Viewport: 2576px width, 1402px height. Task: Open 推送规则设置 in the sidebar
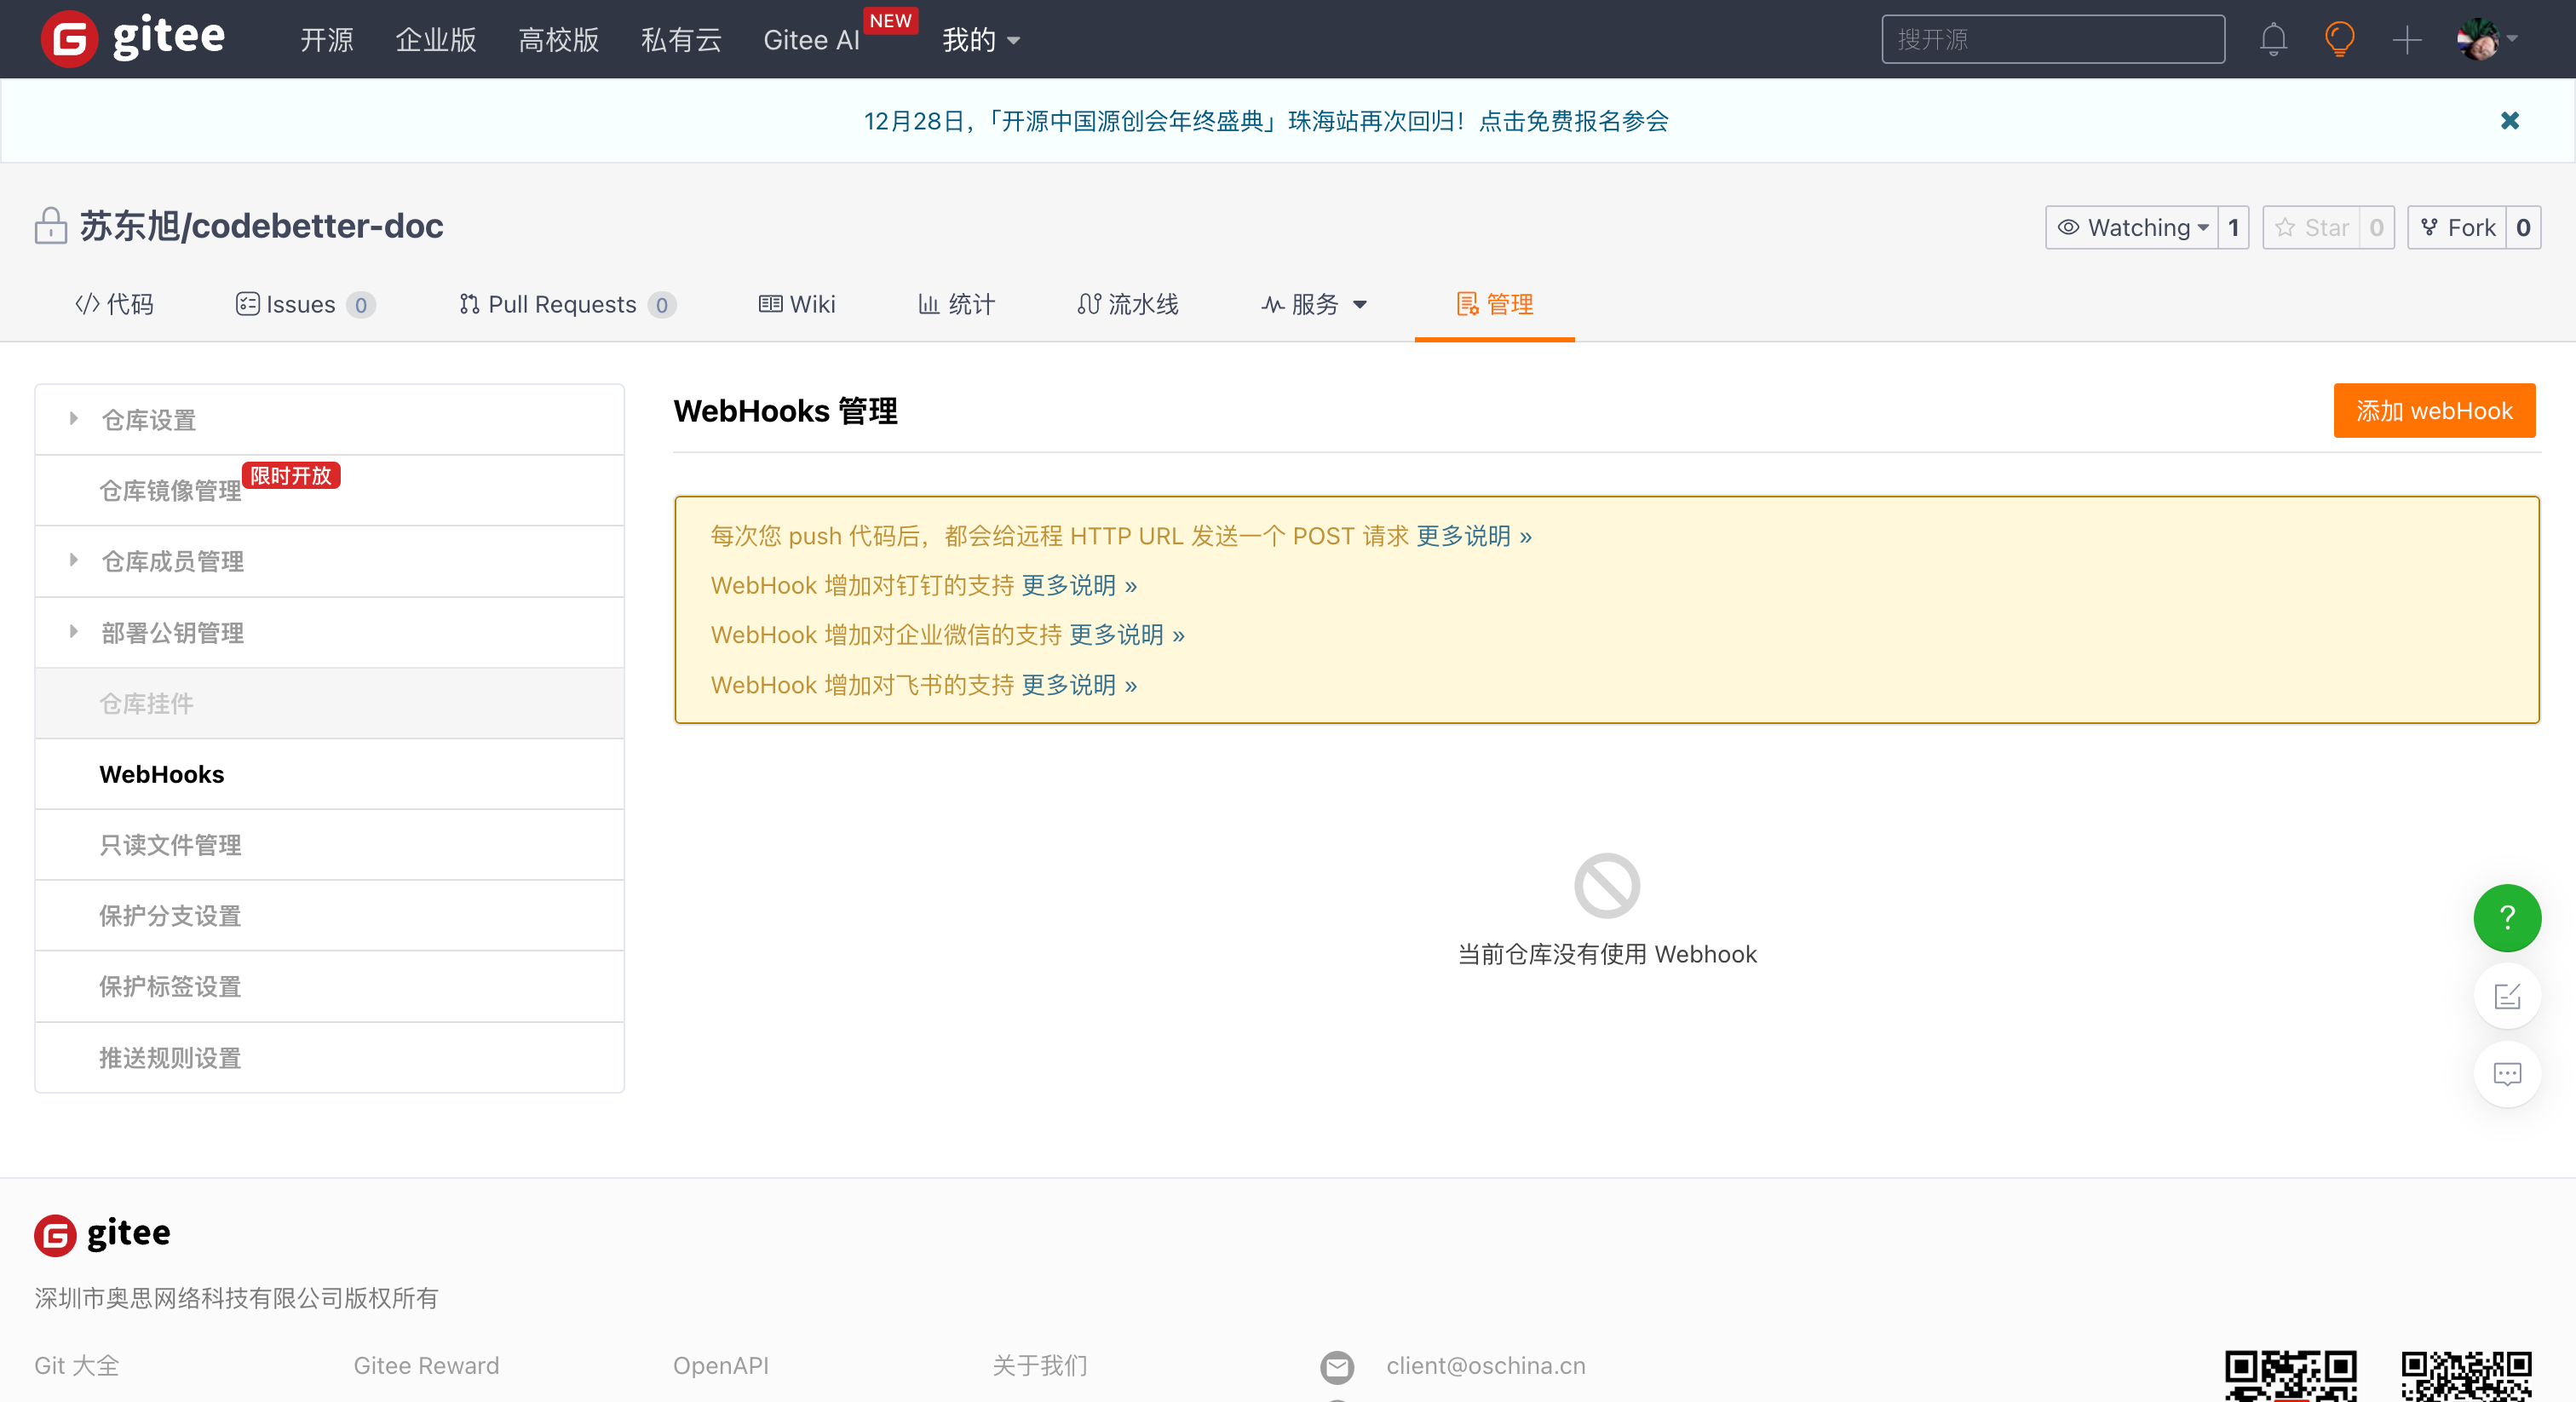click(x=329, y=1058)
